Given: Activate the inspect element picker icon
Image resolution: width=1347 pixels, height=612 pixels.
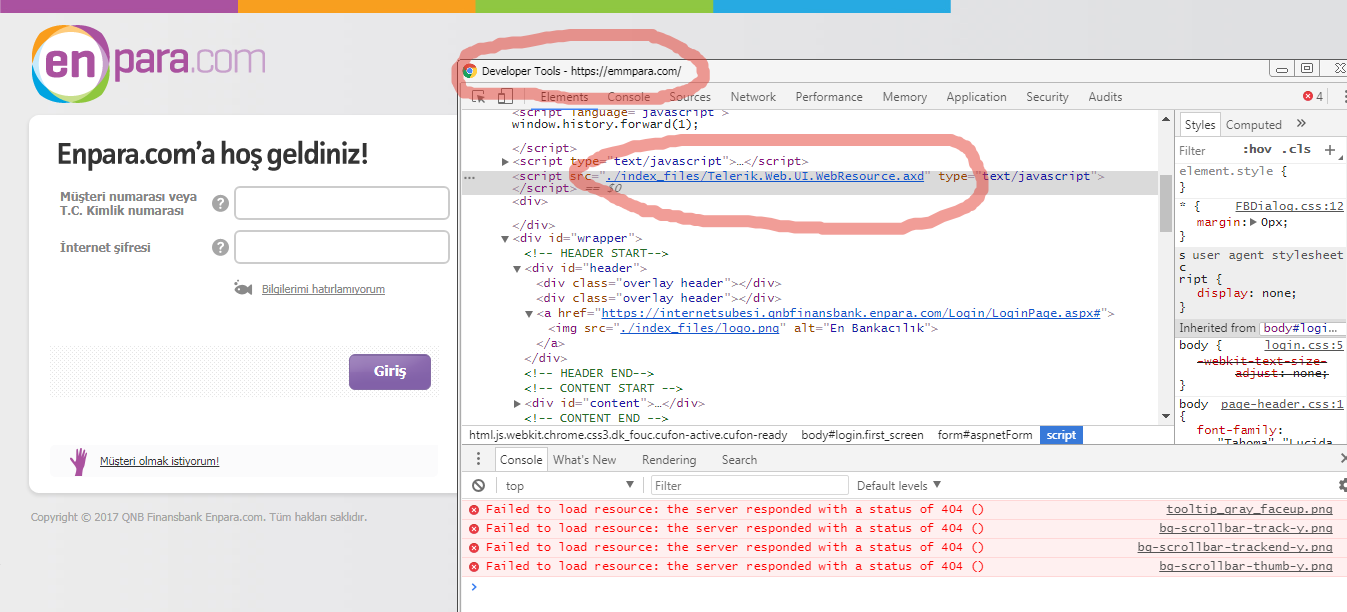Looking at the screenshot, I should (x=479, y=97).
